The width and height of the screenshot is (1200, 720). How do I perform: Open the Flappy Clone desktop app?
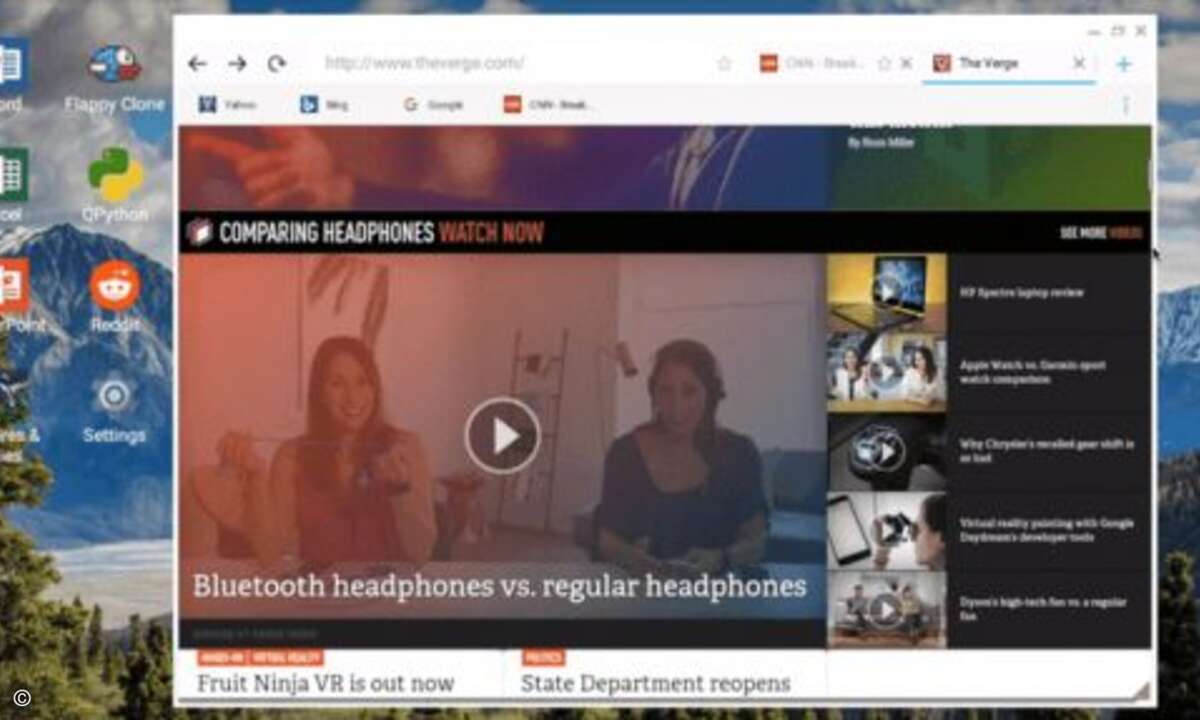point(114,78)
